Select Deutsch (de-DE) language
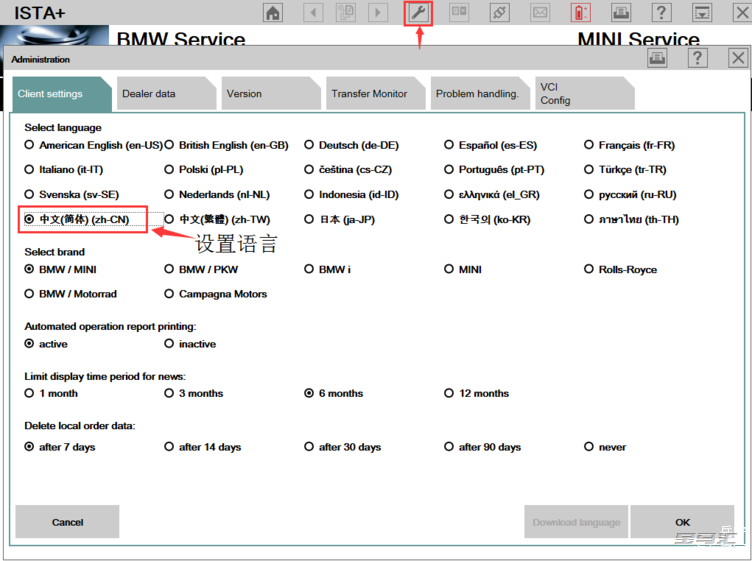This screenshot has height=561, width=752. point(352,145)
